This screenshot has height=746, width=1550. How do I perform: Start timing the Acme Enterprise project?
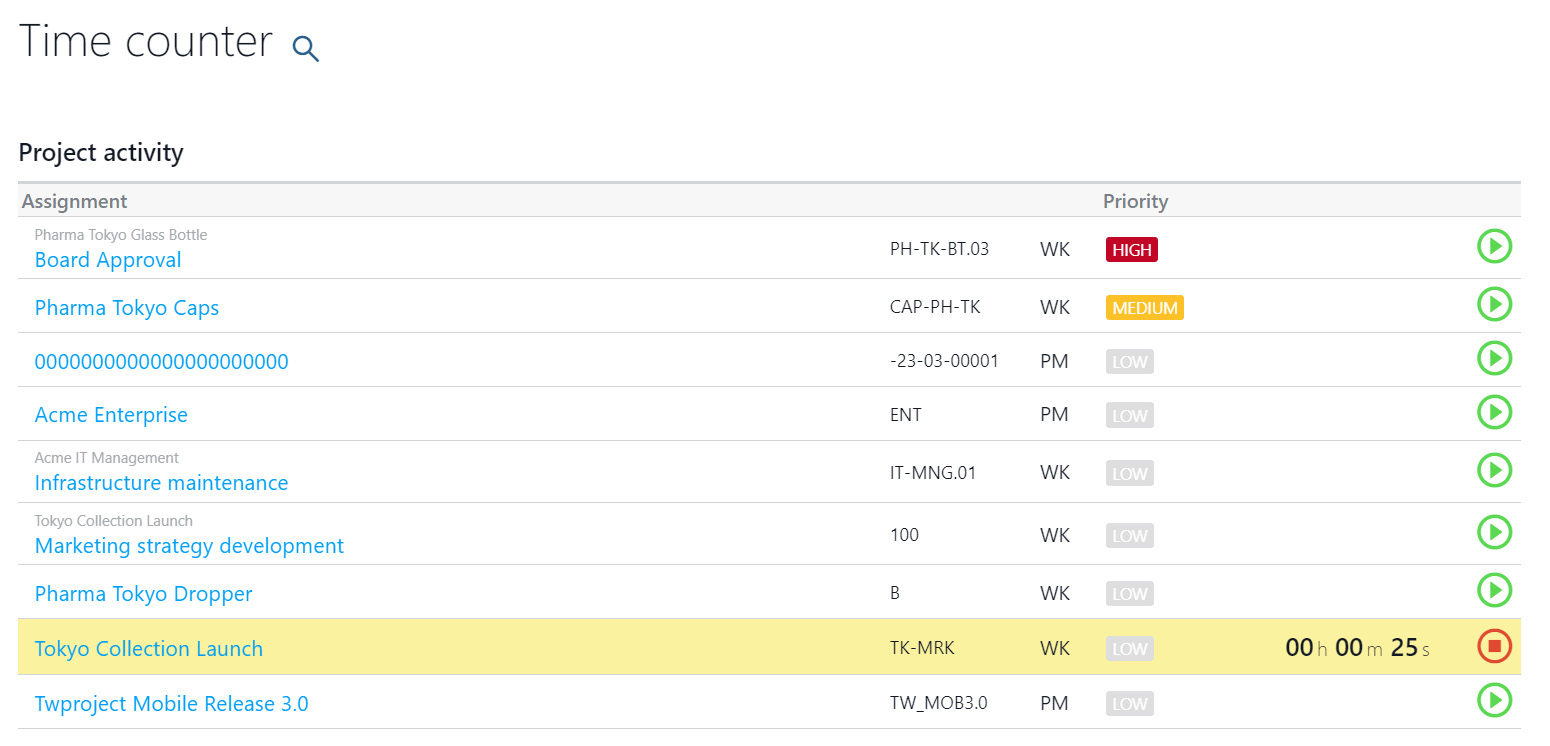coord(1494,412)
